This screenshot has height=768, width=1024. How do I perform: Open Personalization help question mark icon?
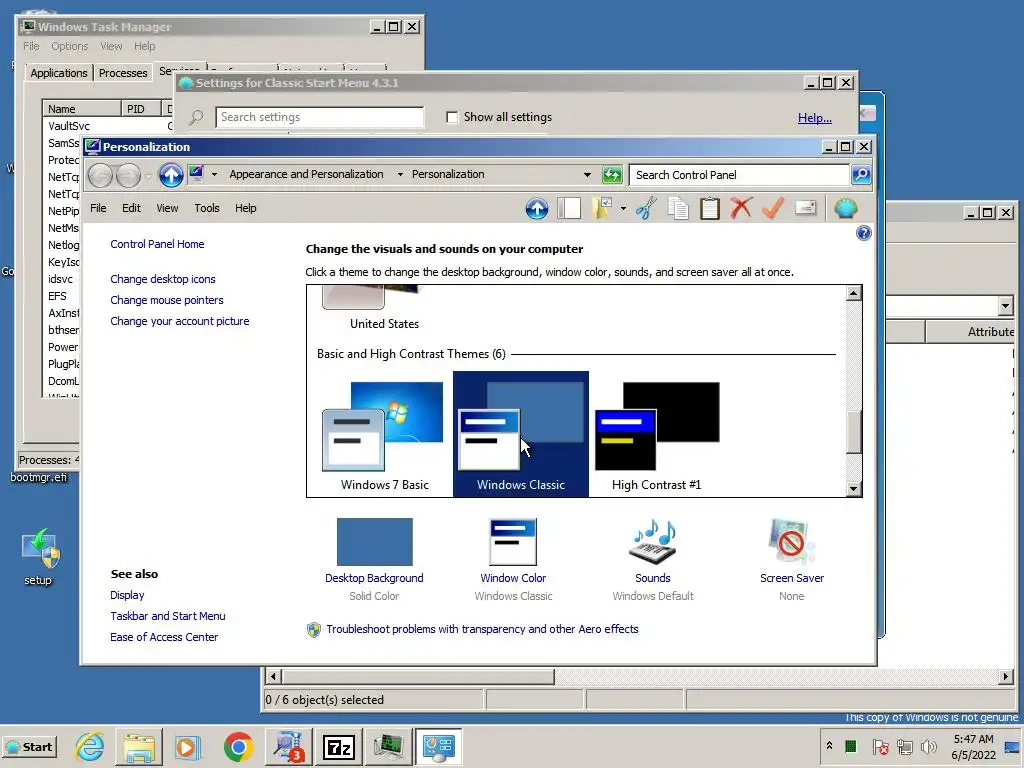863,233
